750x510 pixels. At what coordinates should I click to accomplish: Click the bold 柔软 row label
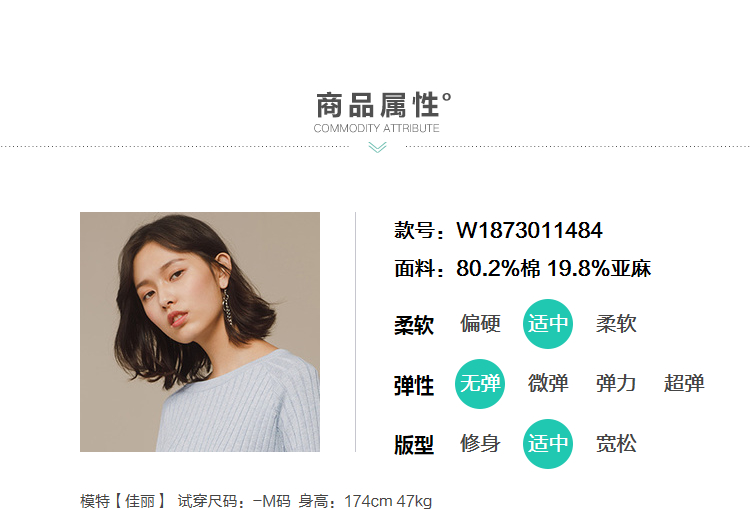[414, 325]
